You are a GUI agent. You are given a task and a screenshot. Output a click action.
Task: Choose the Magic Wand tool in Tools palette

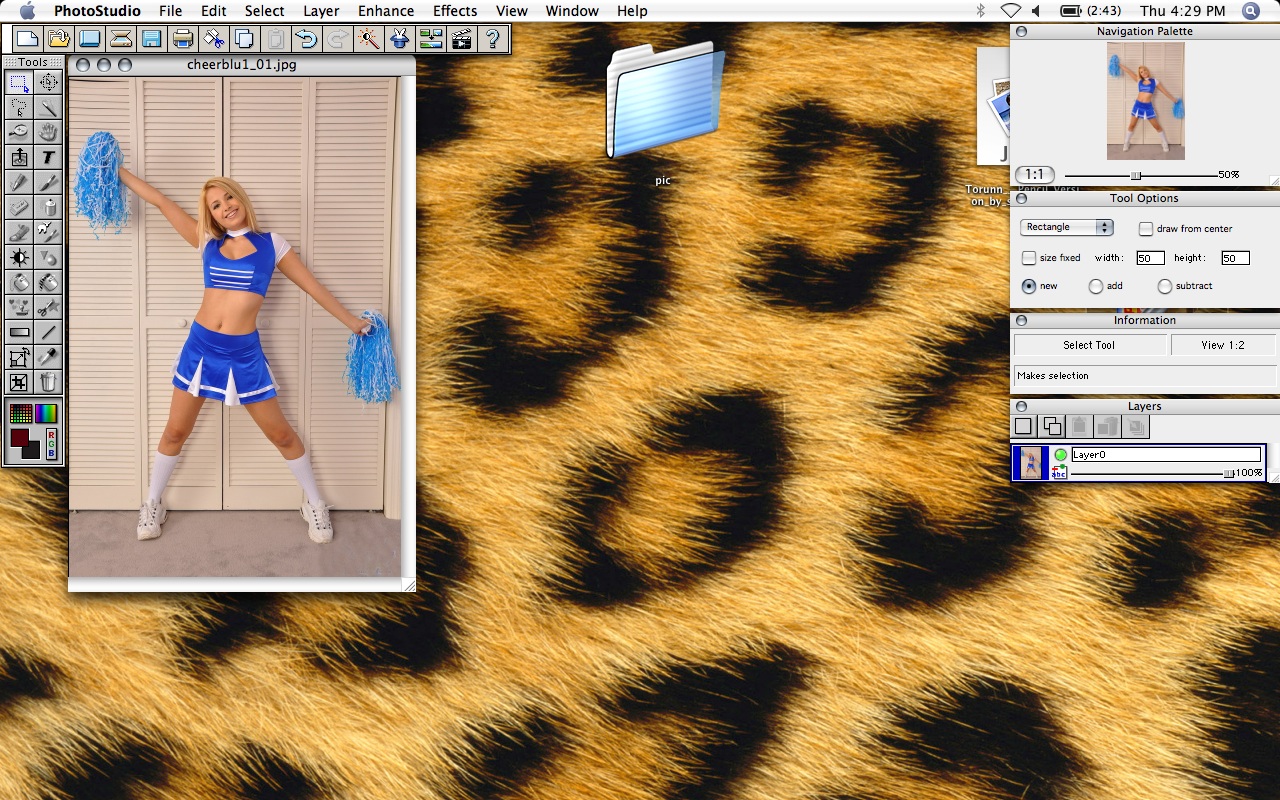click(x=48, y=106)
